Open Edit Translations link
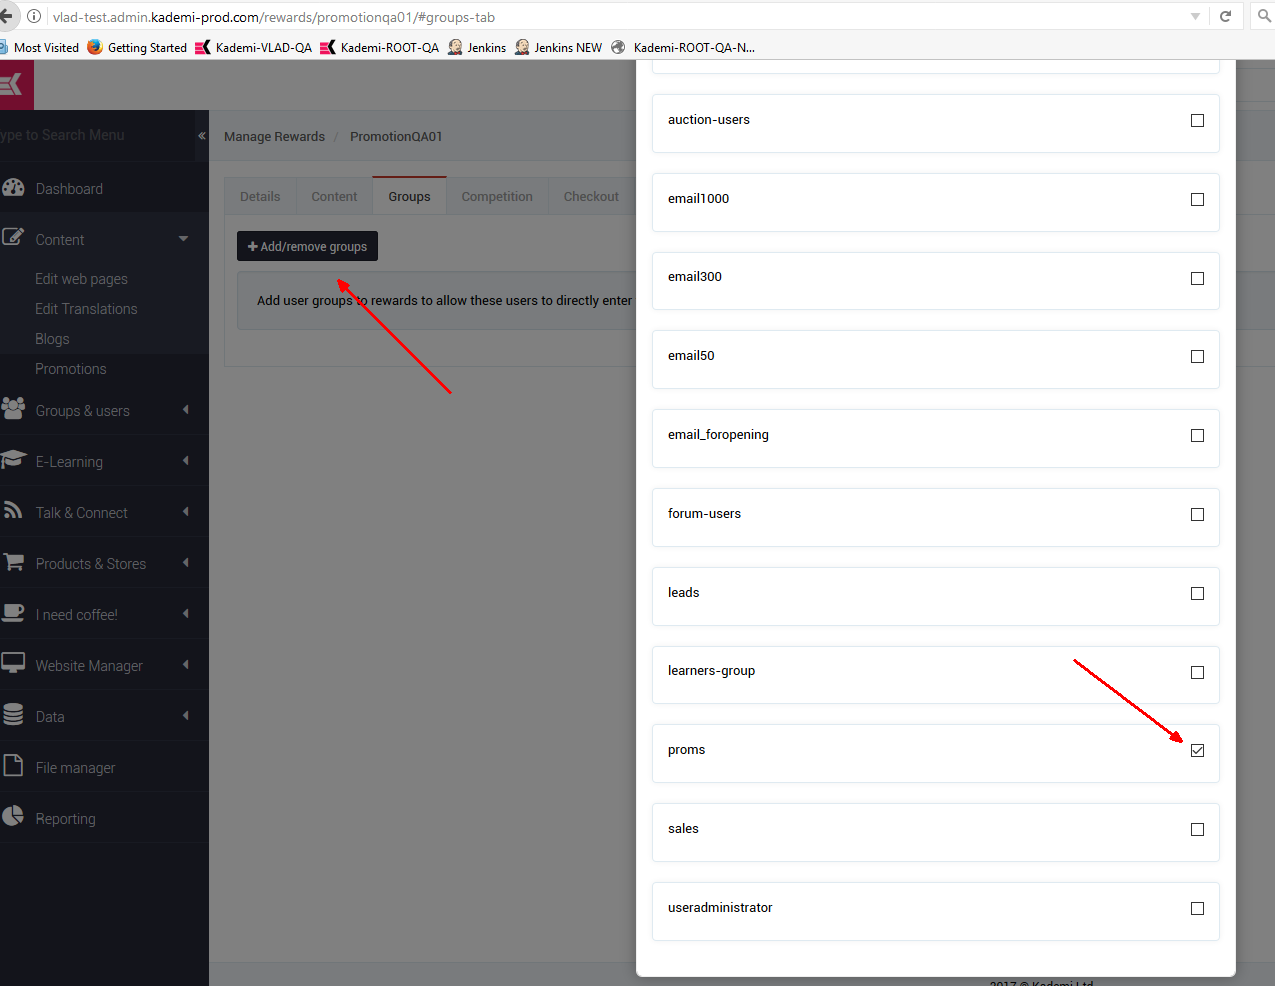 86,309
